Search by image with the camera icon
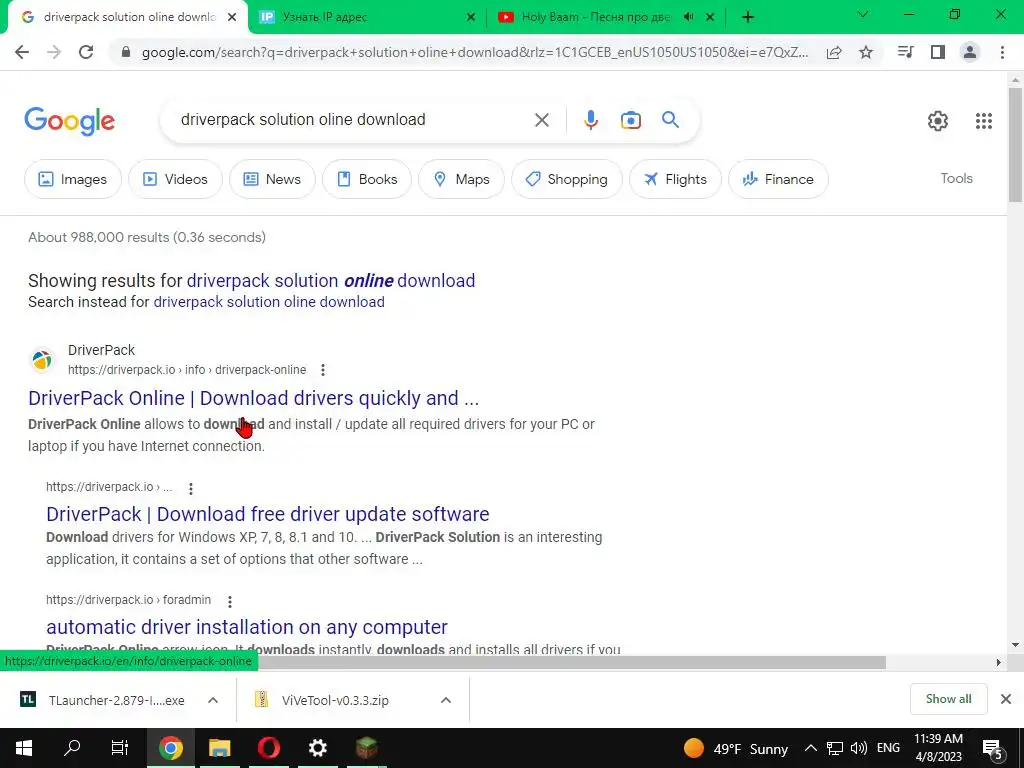Screen dimensions: 1024x768 pos(630,120)
